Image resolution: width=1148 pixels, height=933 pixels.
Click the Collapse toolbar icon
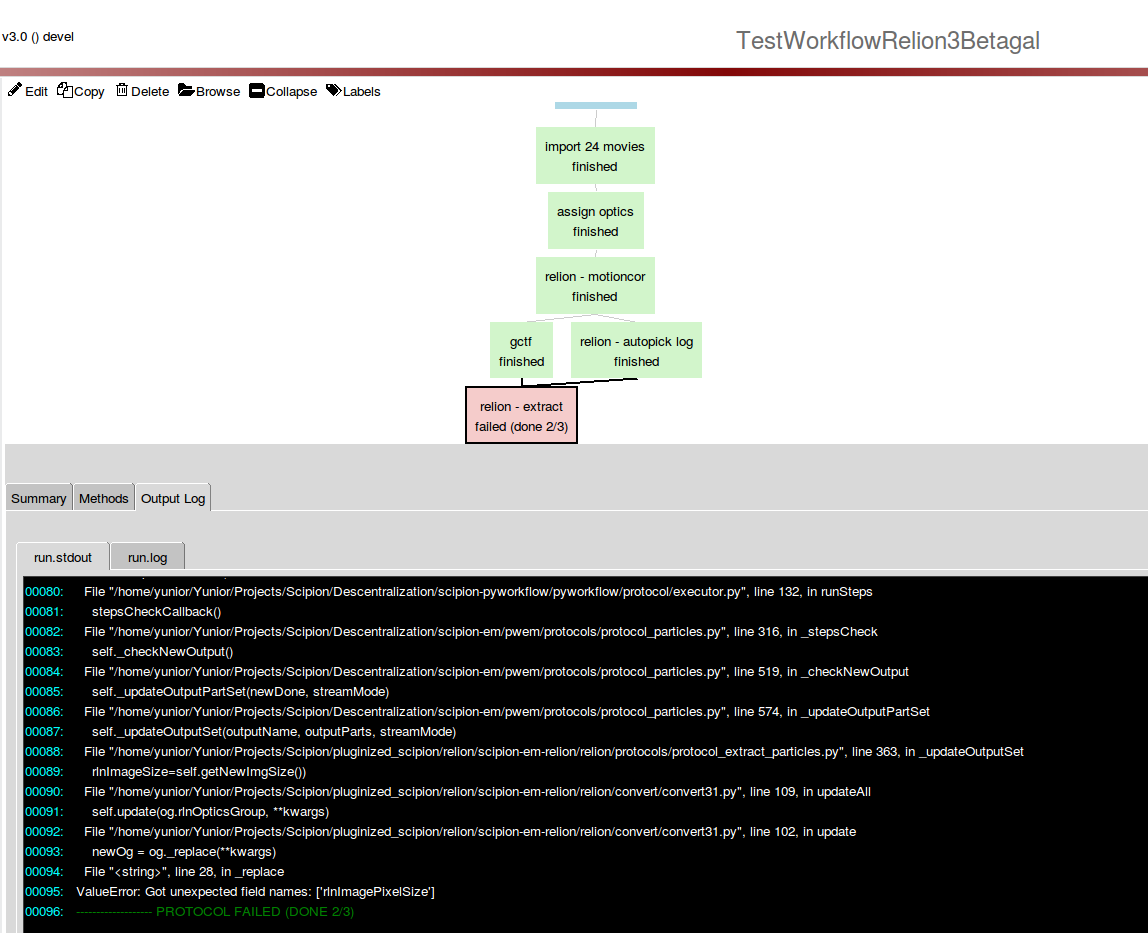(x=256, y=91)
